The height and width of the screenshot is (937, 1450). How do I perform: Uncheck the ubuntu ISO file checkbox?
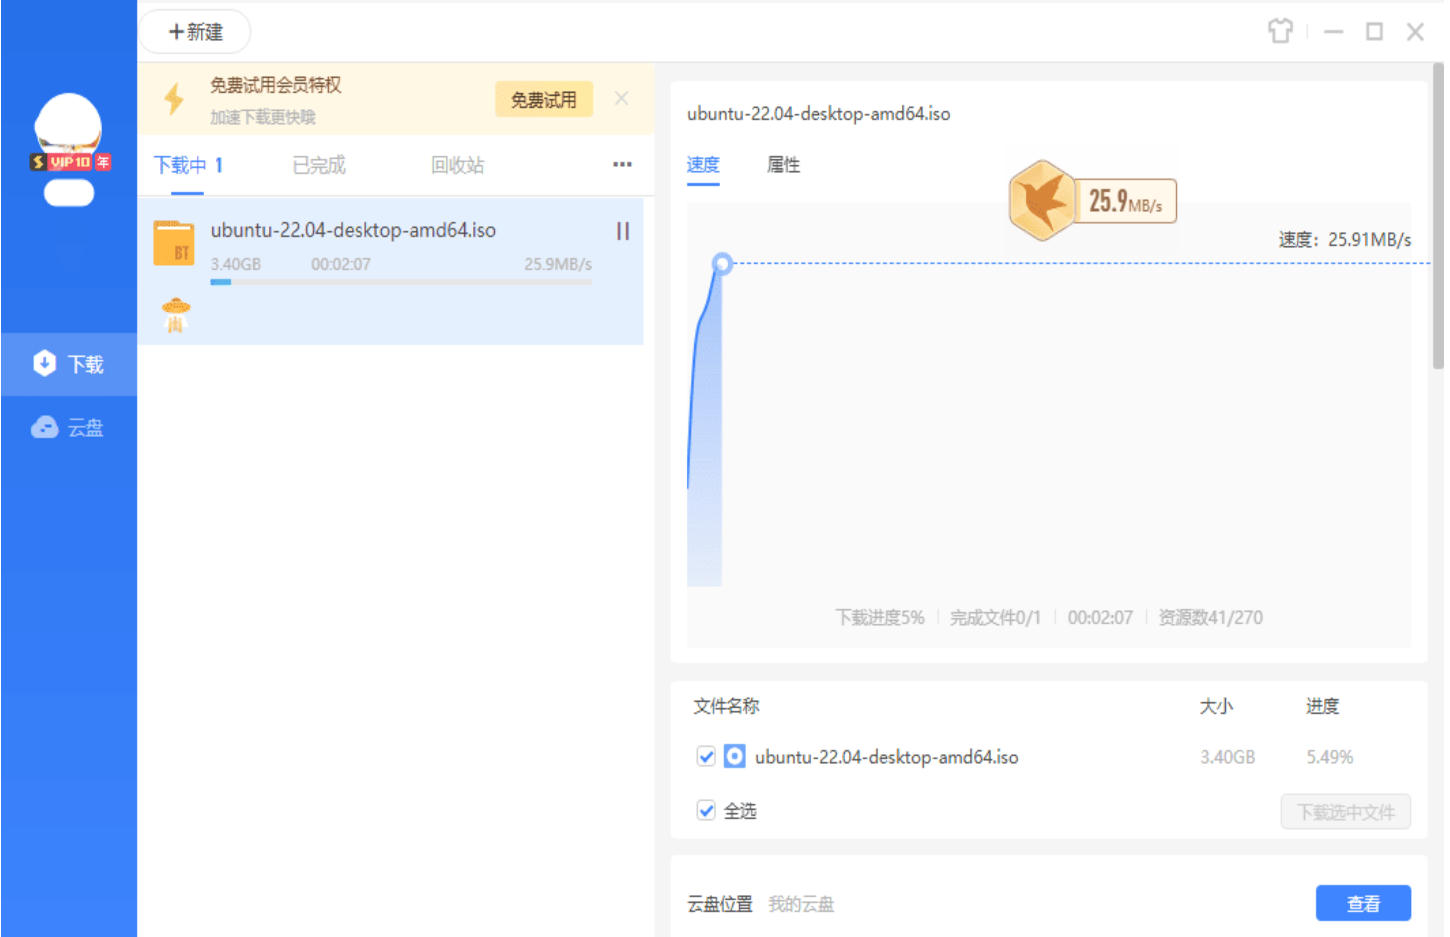706,756
